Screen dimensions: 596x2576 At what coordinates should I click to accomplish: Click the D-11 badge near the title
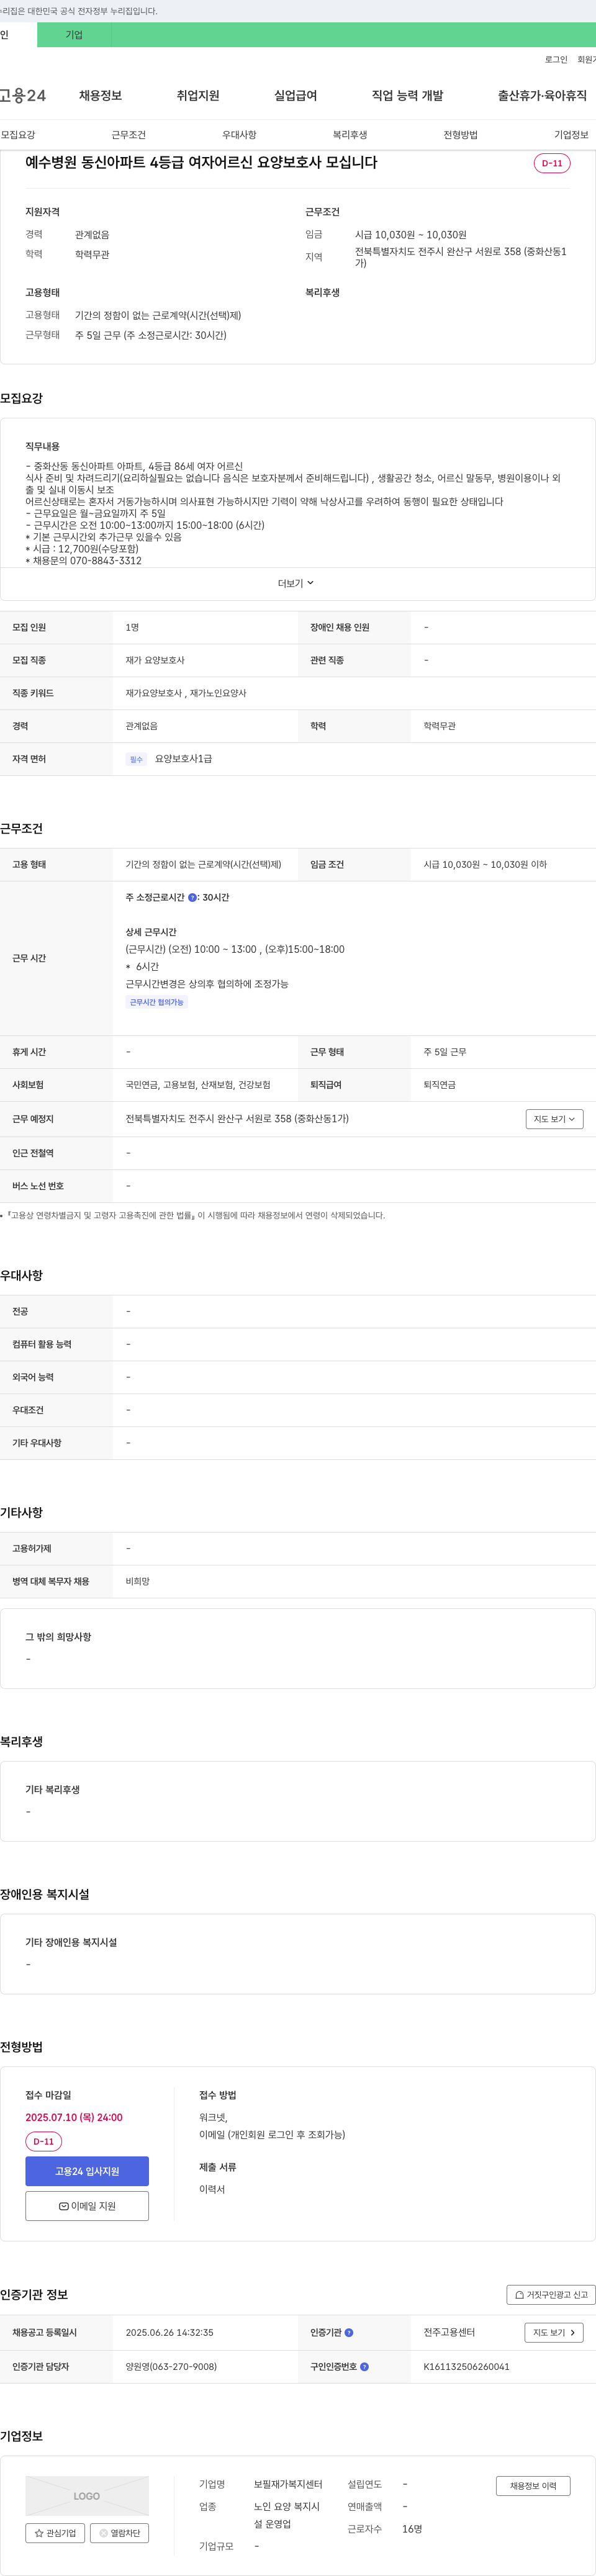pos(552,163)
